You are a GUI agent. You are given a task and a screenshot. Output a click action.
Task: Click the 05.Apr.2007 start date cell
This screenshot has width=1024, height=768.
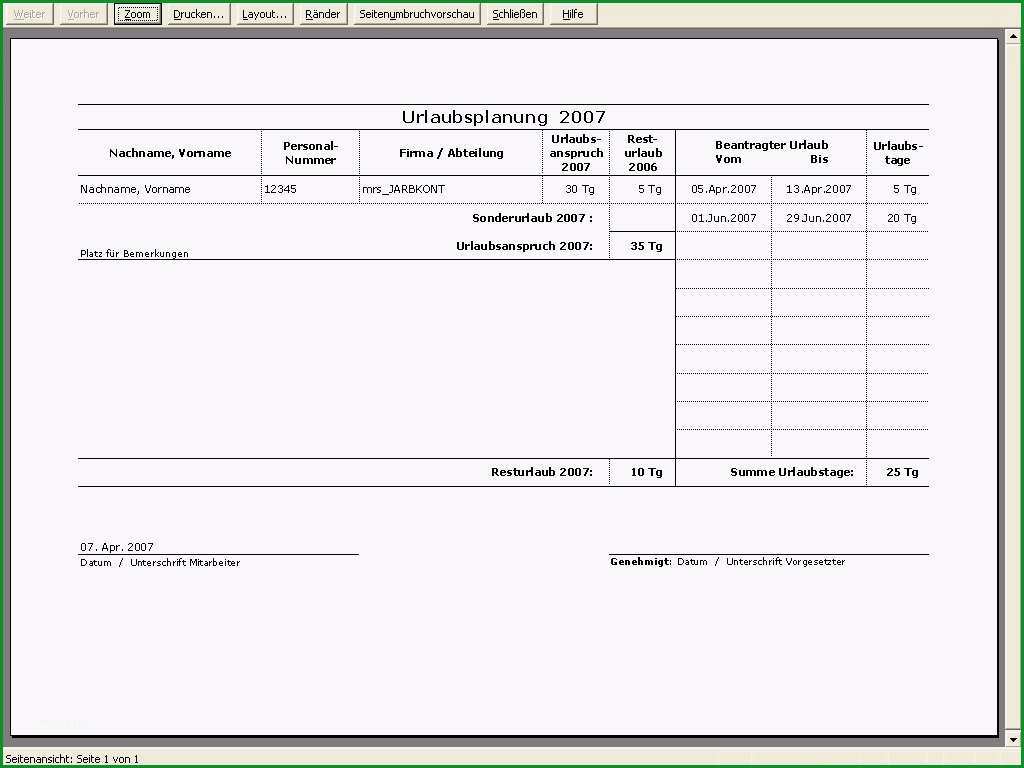point(724,189)
